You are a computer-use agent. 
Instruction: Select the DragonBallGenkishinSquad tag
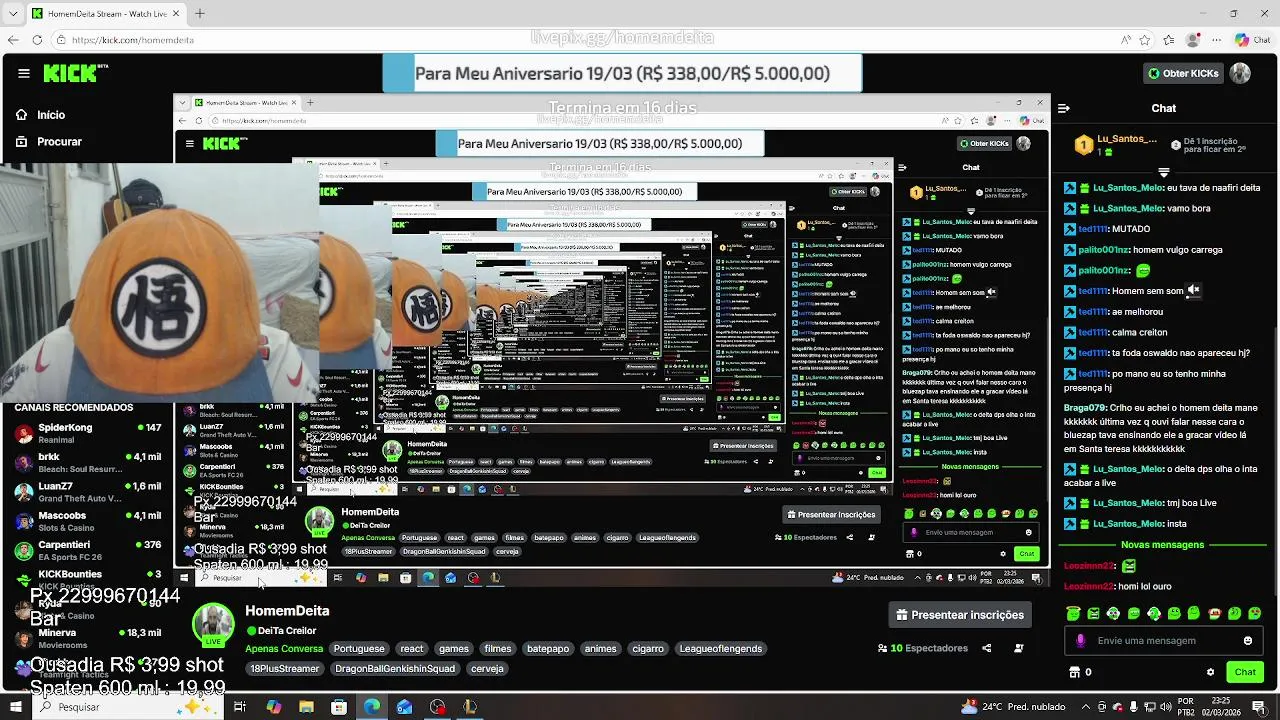(395, 668)
